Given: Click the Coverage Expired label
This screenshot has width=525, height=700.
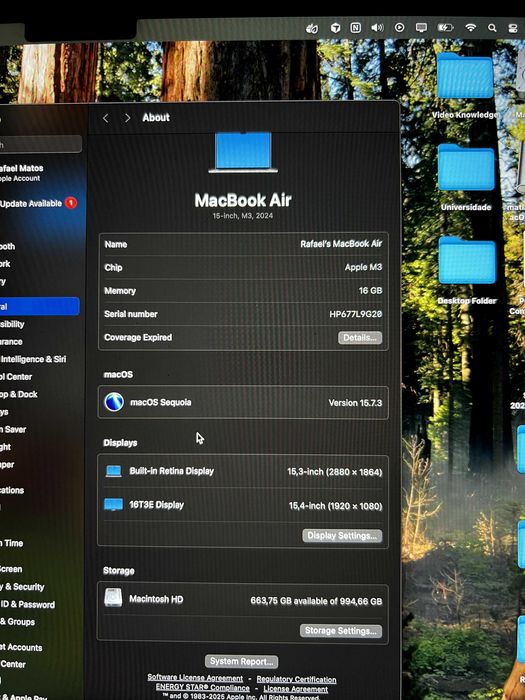Looking at the screenshot, I should click(x=138, y=337).
